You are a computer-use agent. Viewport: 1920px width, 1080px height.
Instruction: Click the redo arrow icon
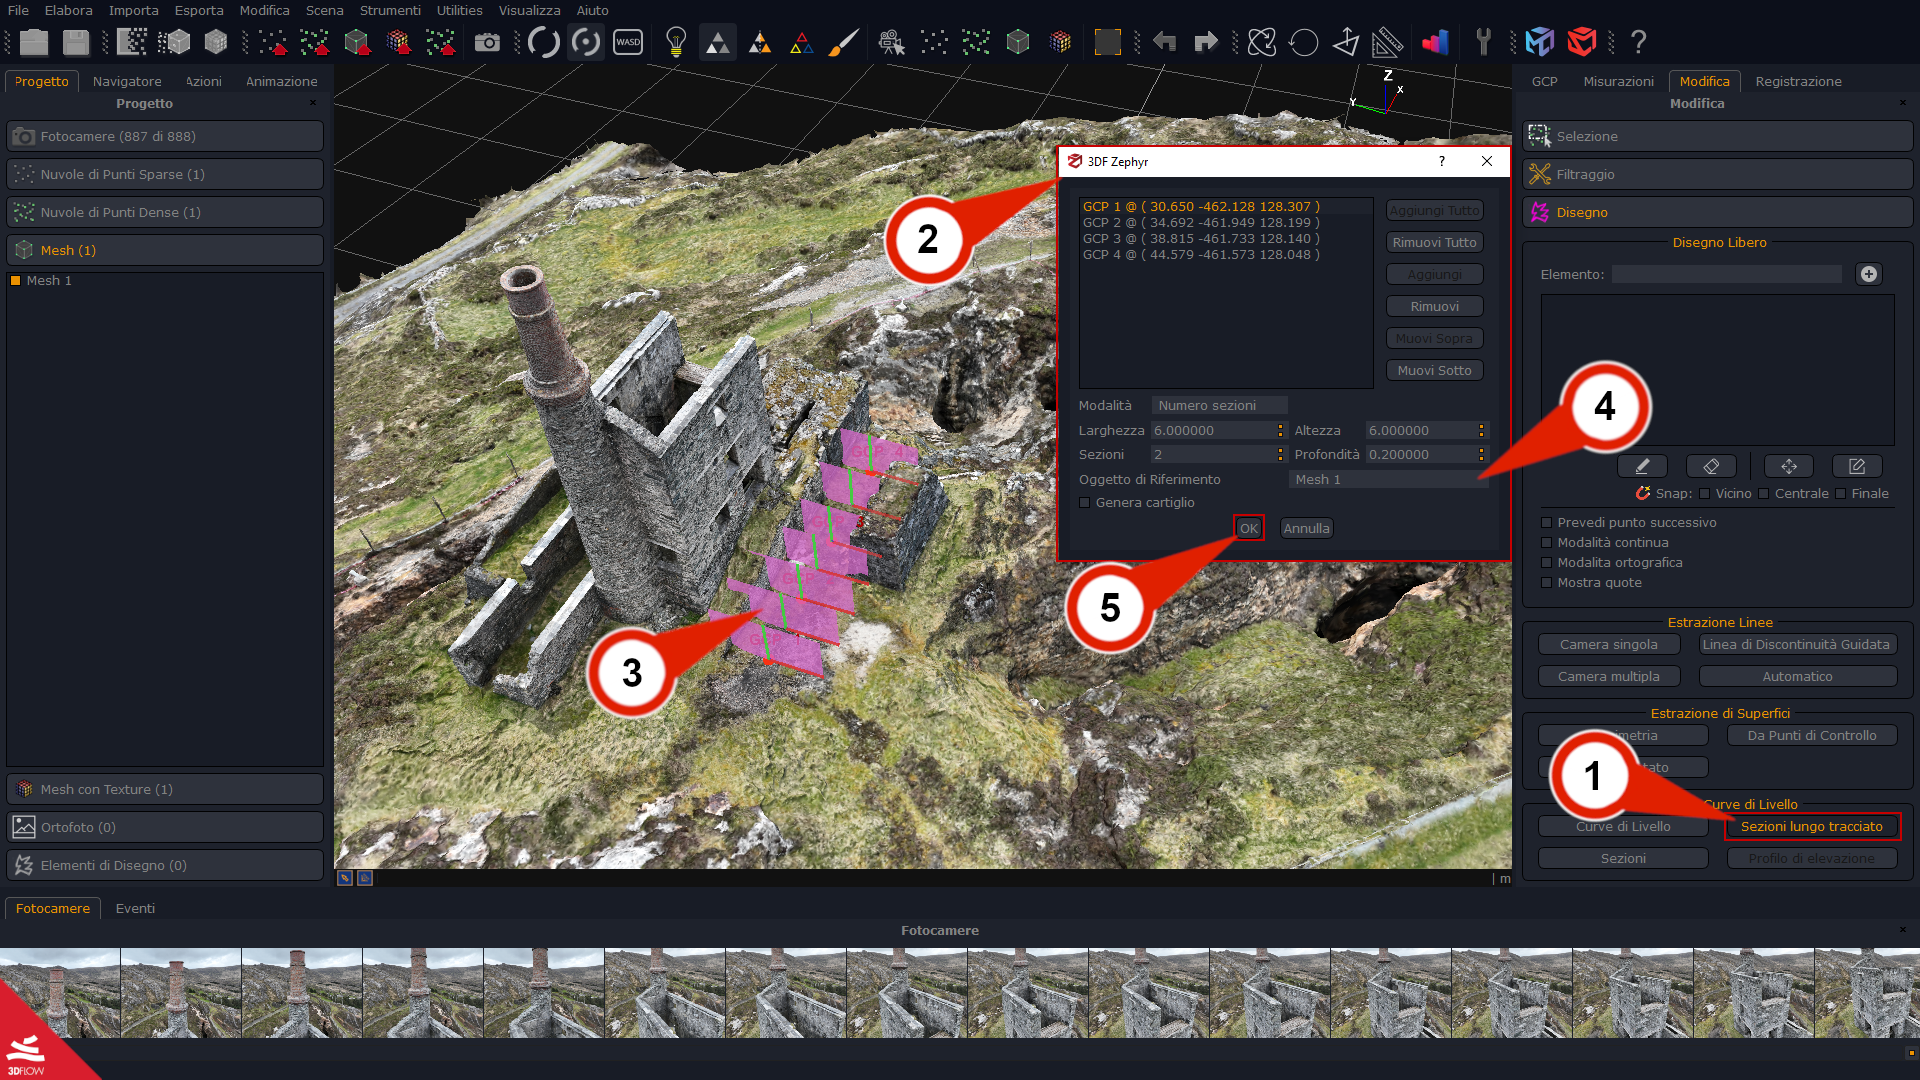1206,42
